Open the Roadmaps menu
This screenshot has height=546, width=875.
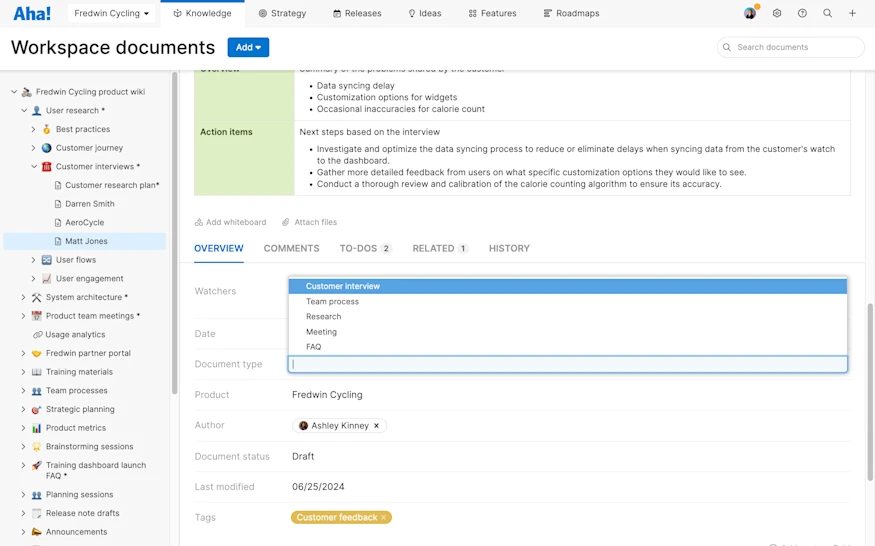(571, 13)
